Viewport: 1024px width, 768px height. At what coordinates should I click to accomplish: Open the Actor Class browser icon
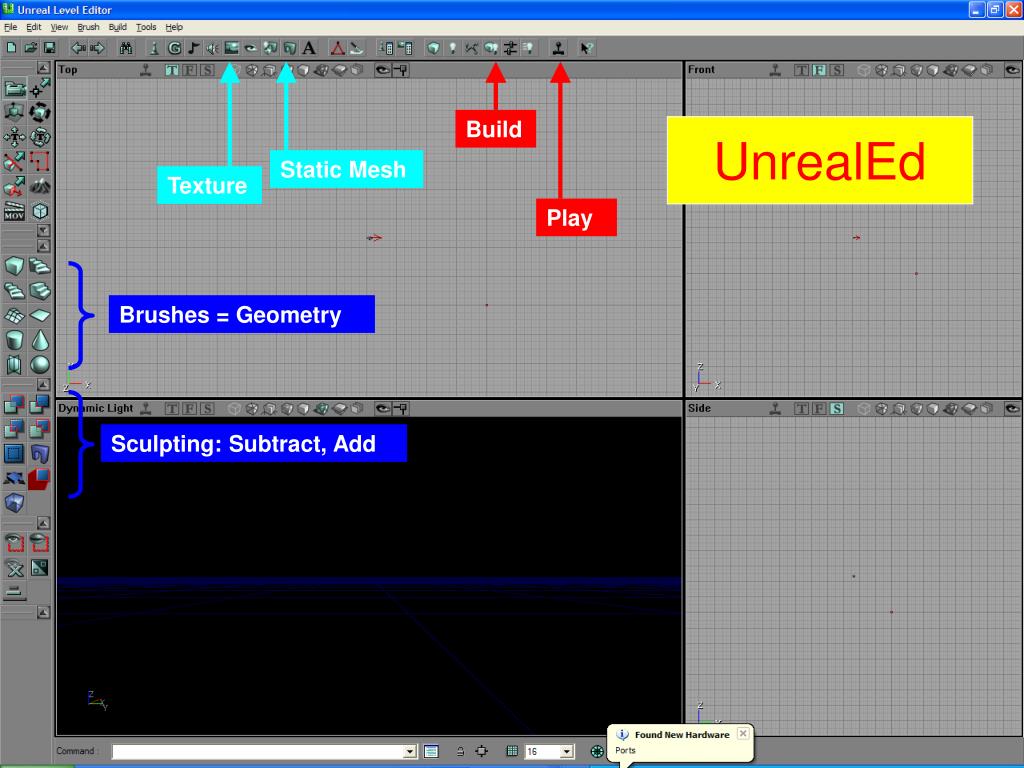tap(154, 48)
